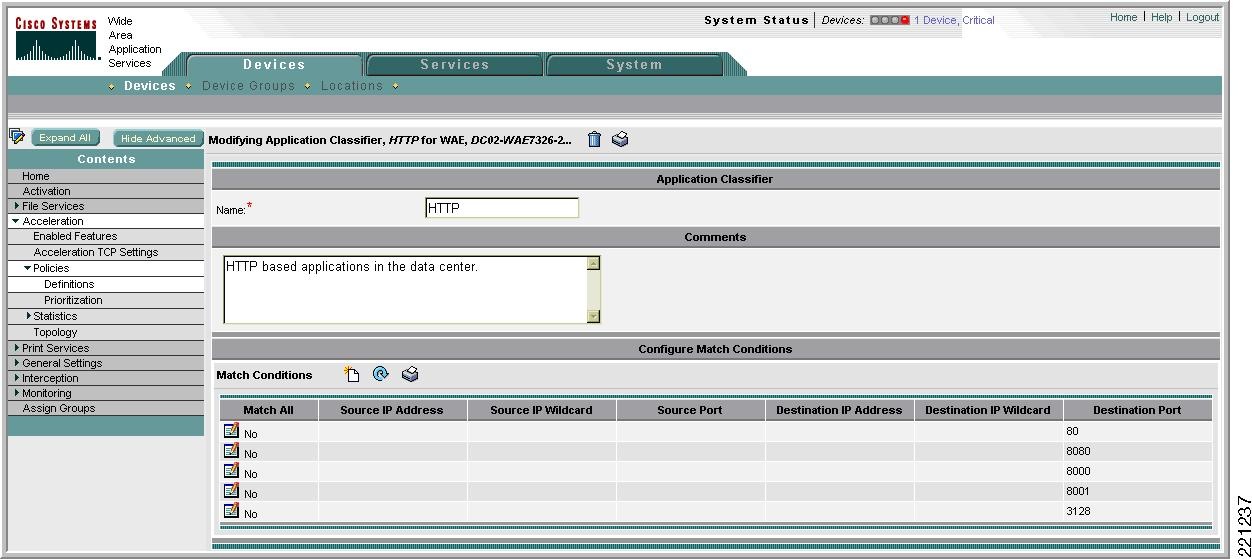Create a new match condition

(x=351, y=374)
